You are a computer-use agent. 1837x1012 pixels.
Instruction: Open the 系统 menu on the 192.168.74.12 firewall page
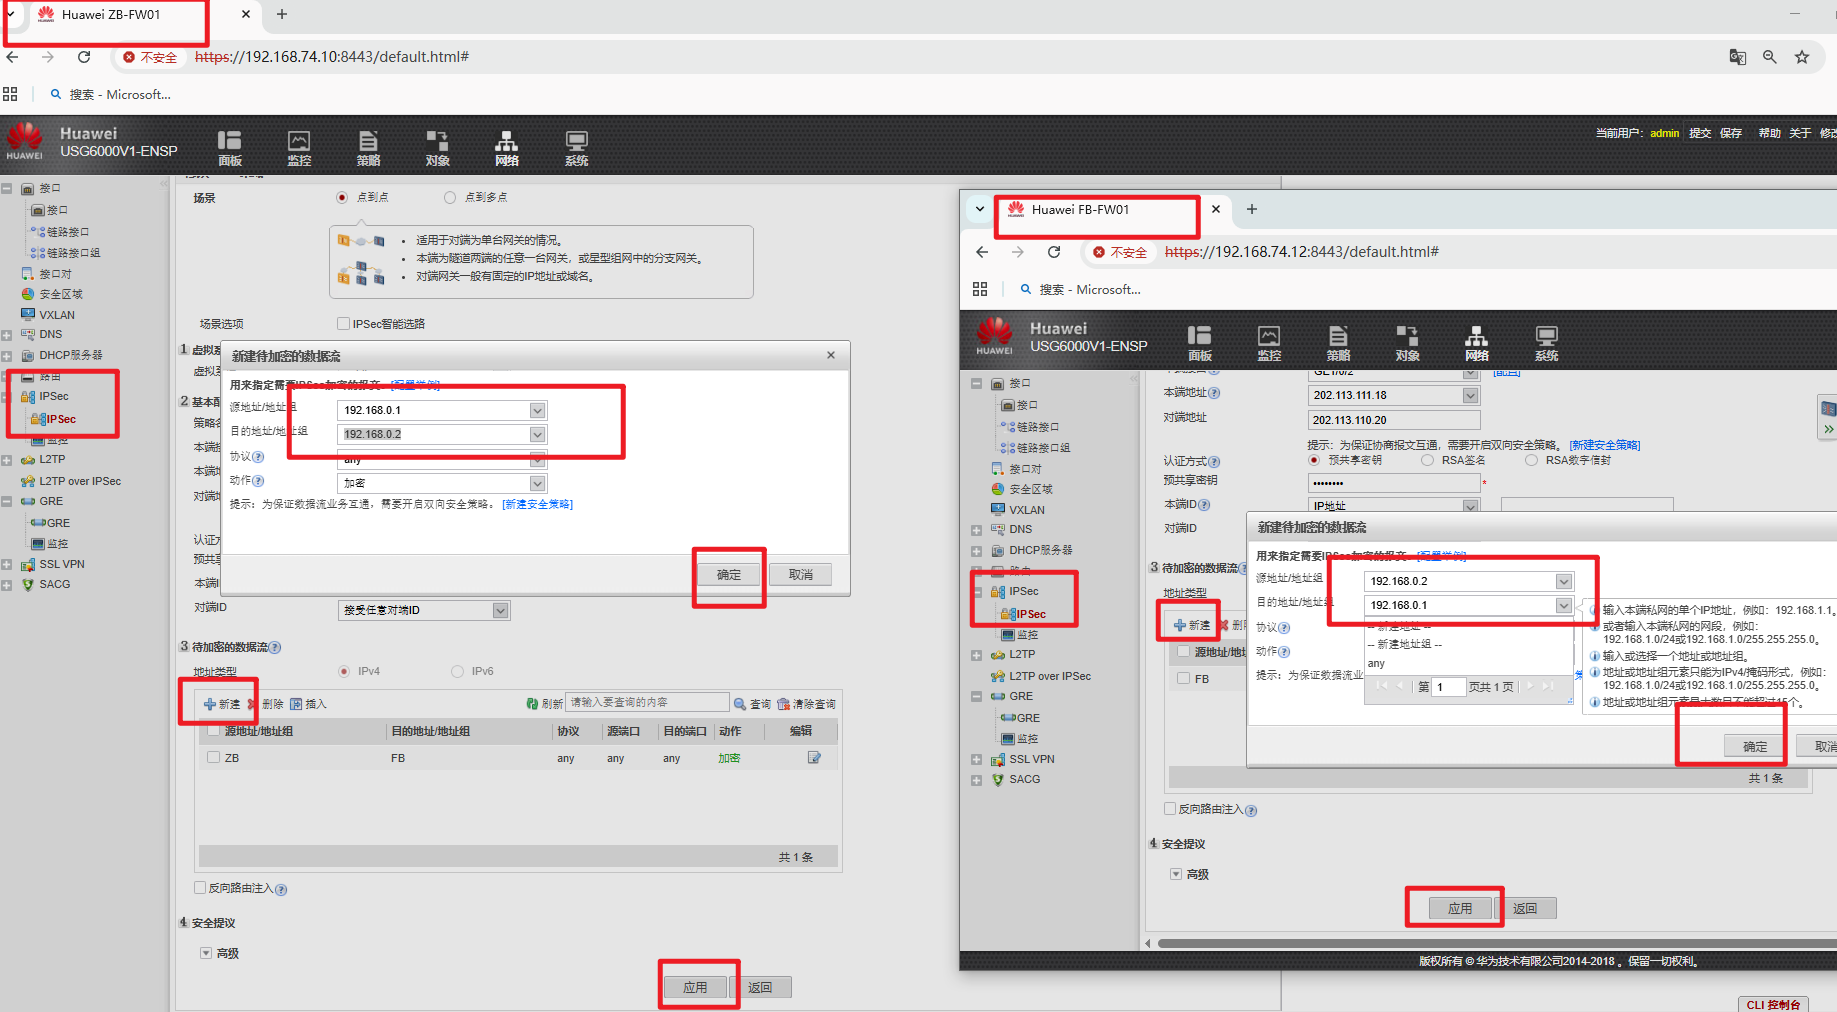pyautogui.click(x=1546, y=343)
